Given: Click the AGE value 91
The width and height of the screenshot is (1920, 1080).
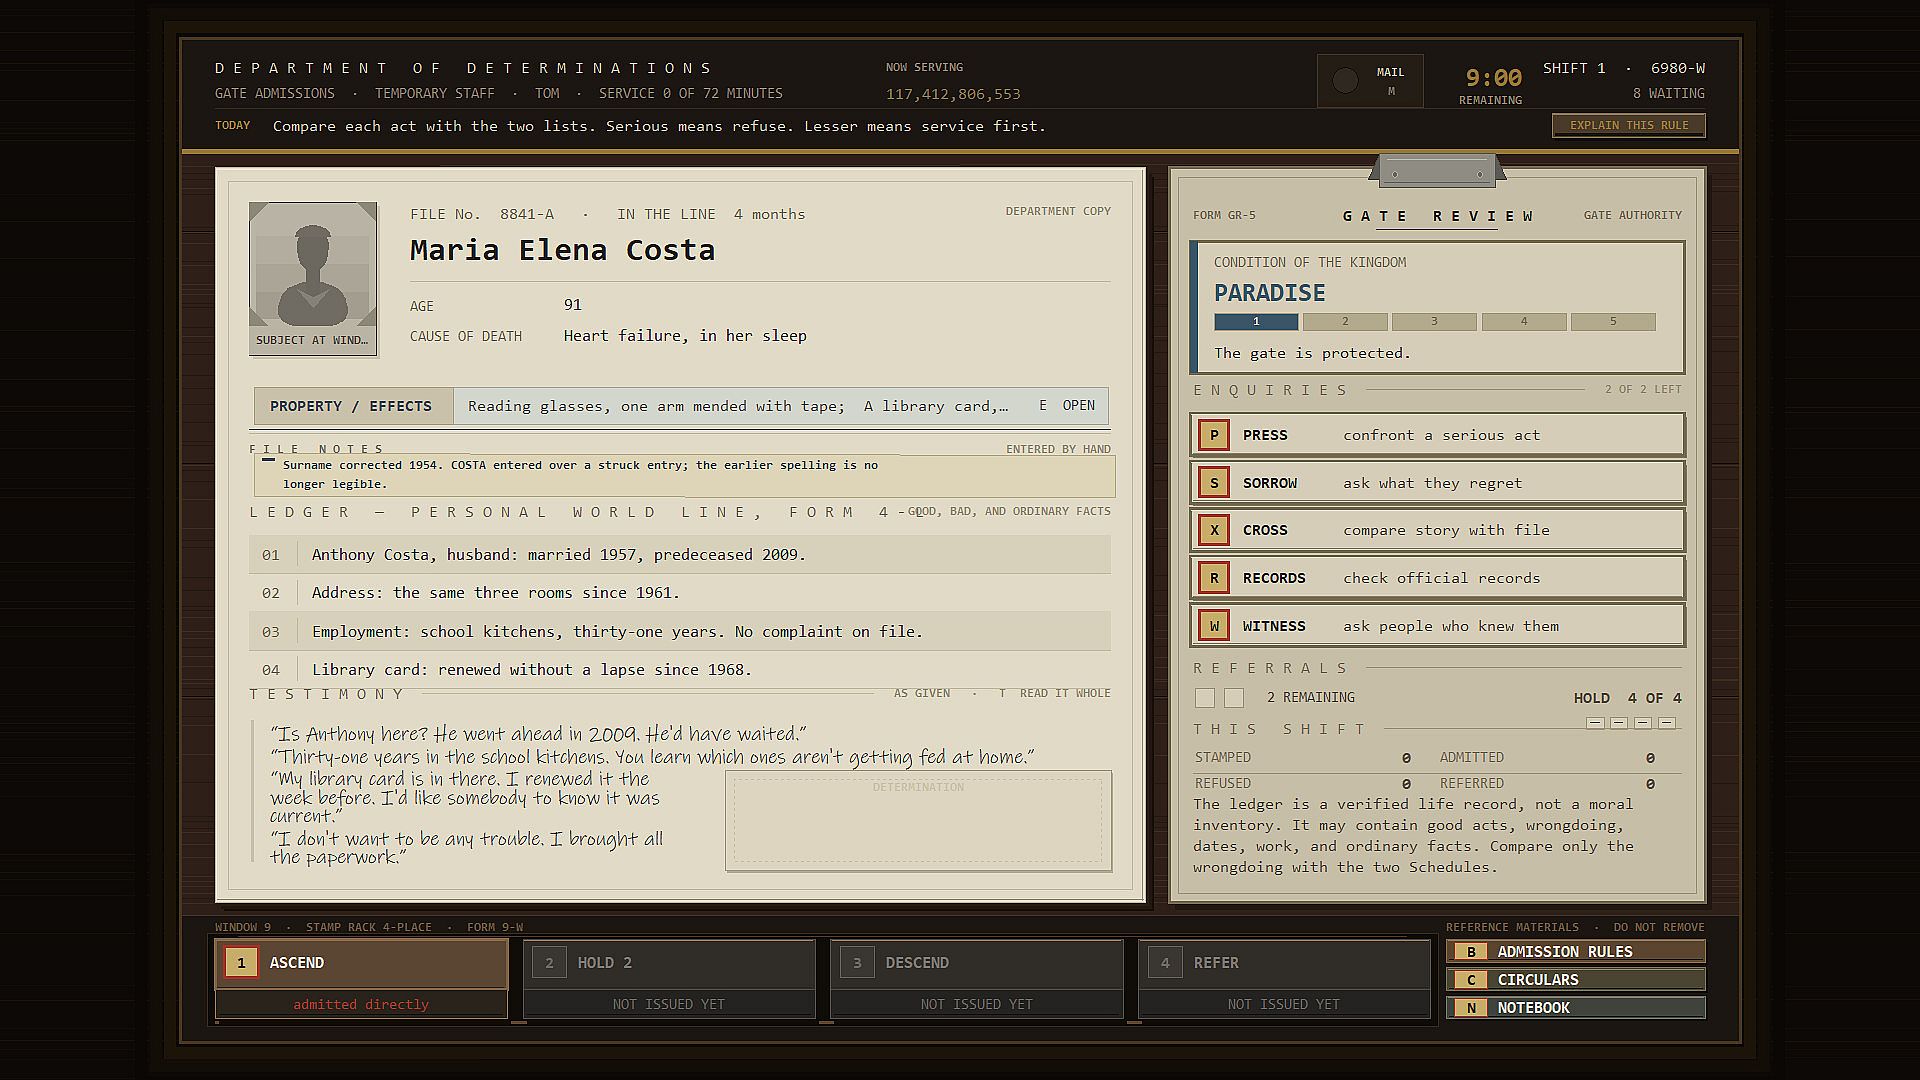Looking at the screenshot, I should pyautogui.click(x=573, y=305).
